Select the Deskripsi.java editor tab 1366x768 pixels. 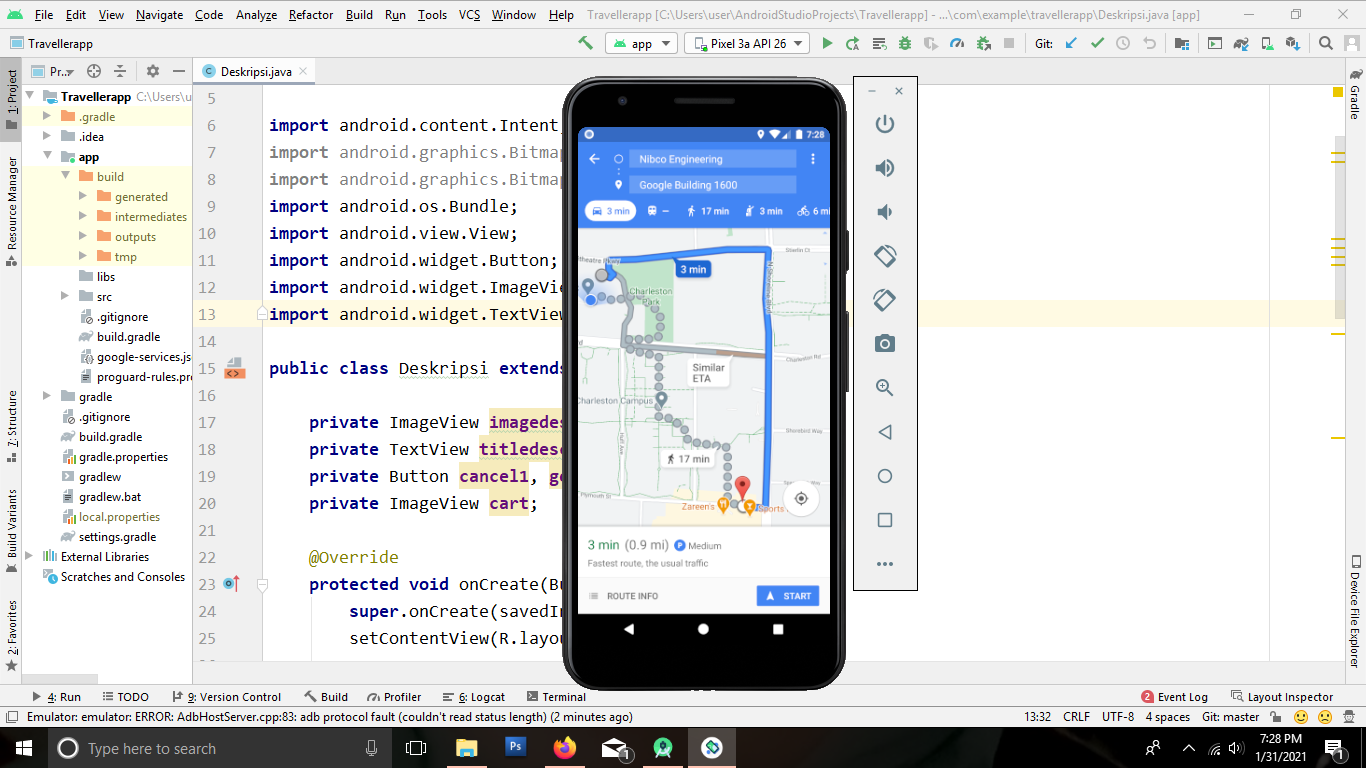pos(255,71)
